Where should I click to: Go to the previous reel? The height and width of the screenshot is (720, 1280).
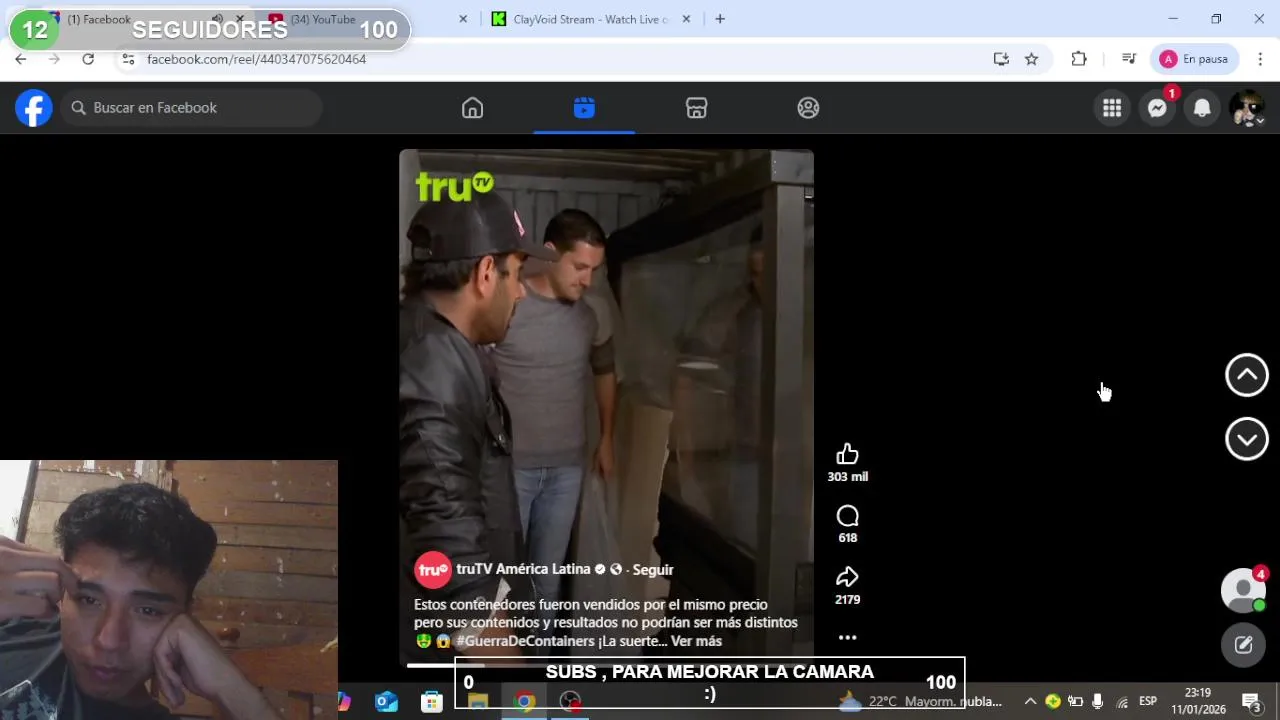[1247, 375]
